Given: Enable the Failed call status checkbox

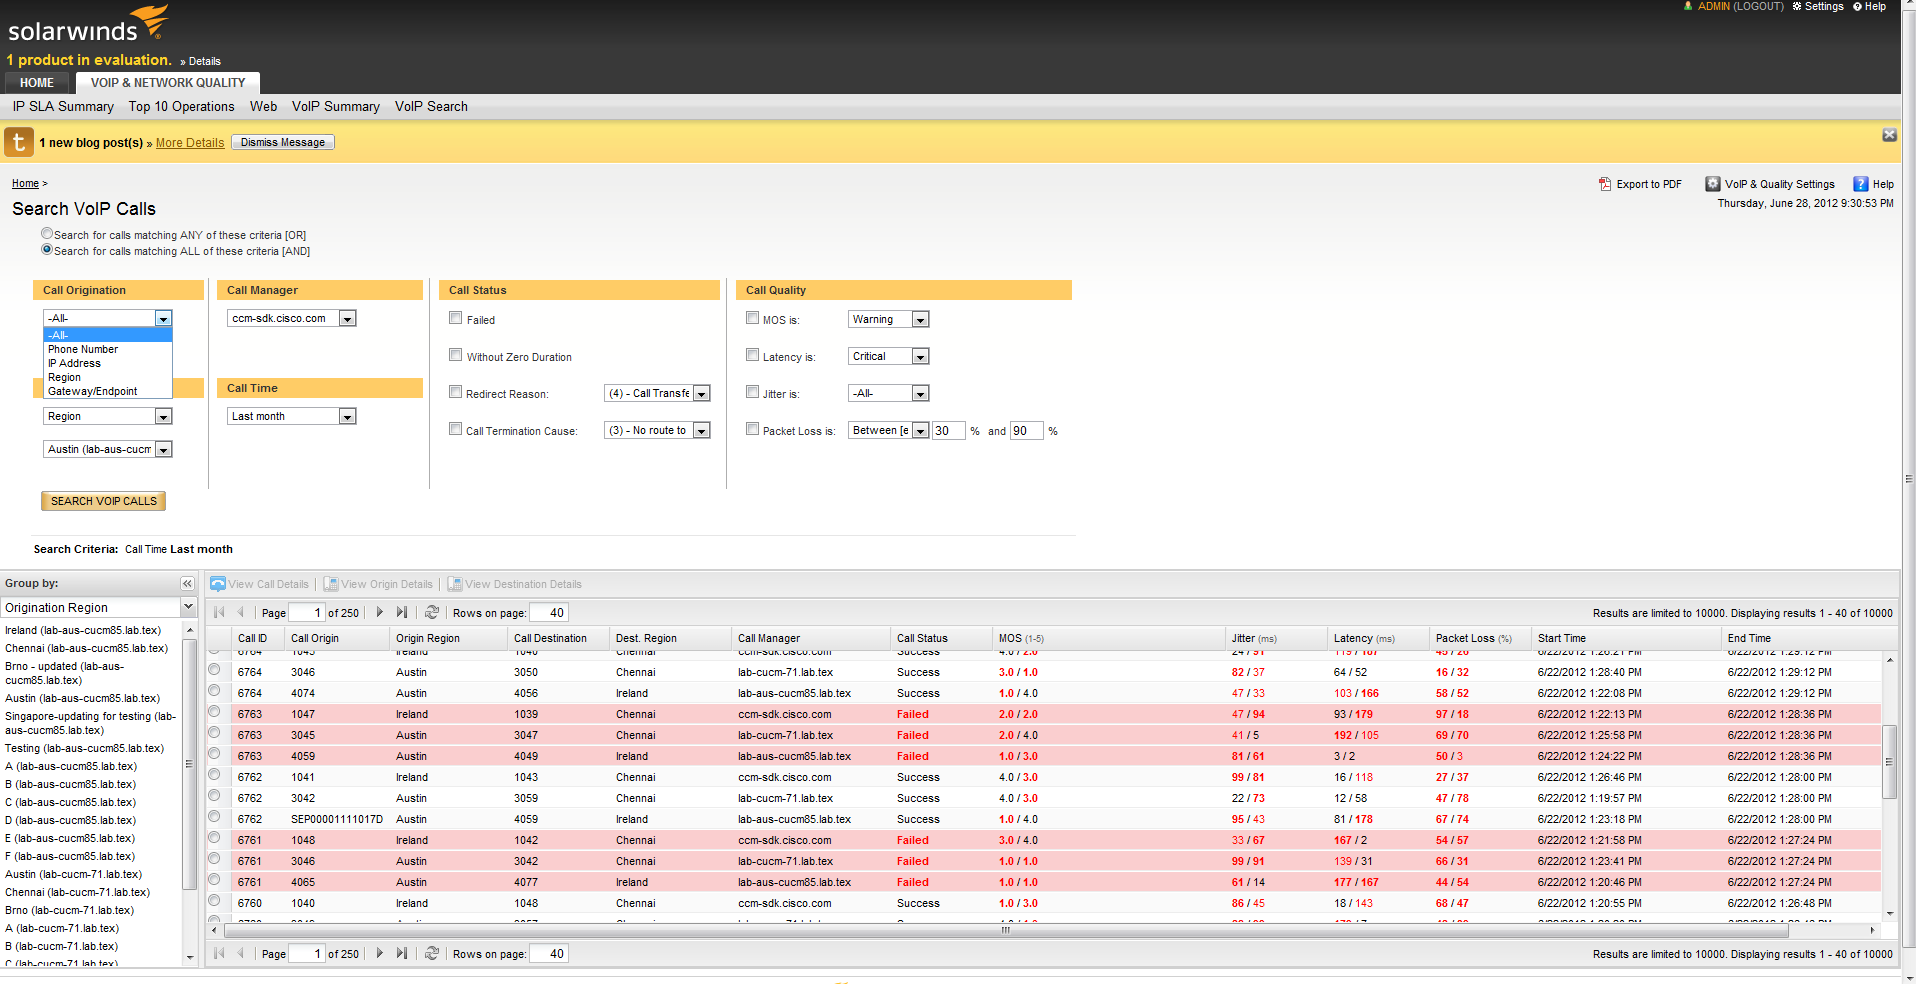Looking at the screenshot, I should click(x=456, y=319).
